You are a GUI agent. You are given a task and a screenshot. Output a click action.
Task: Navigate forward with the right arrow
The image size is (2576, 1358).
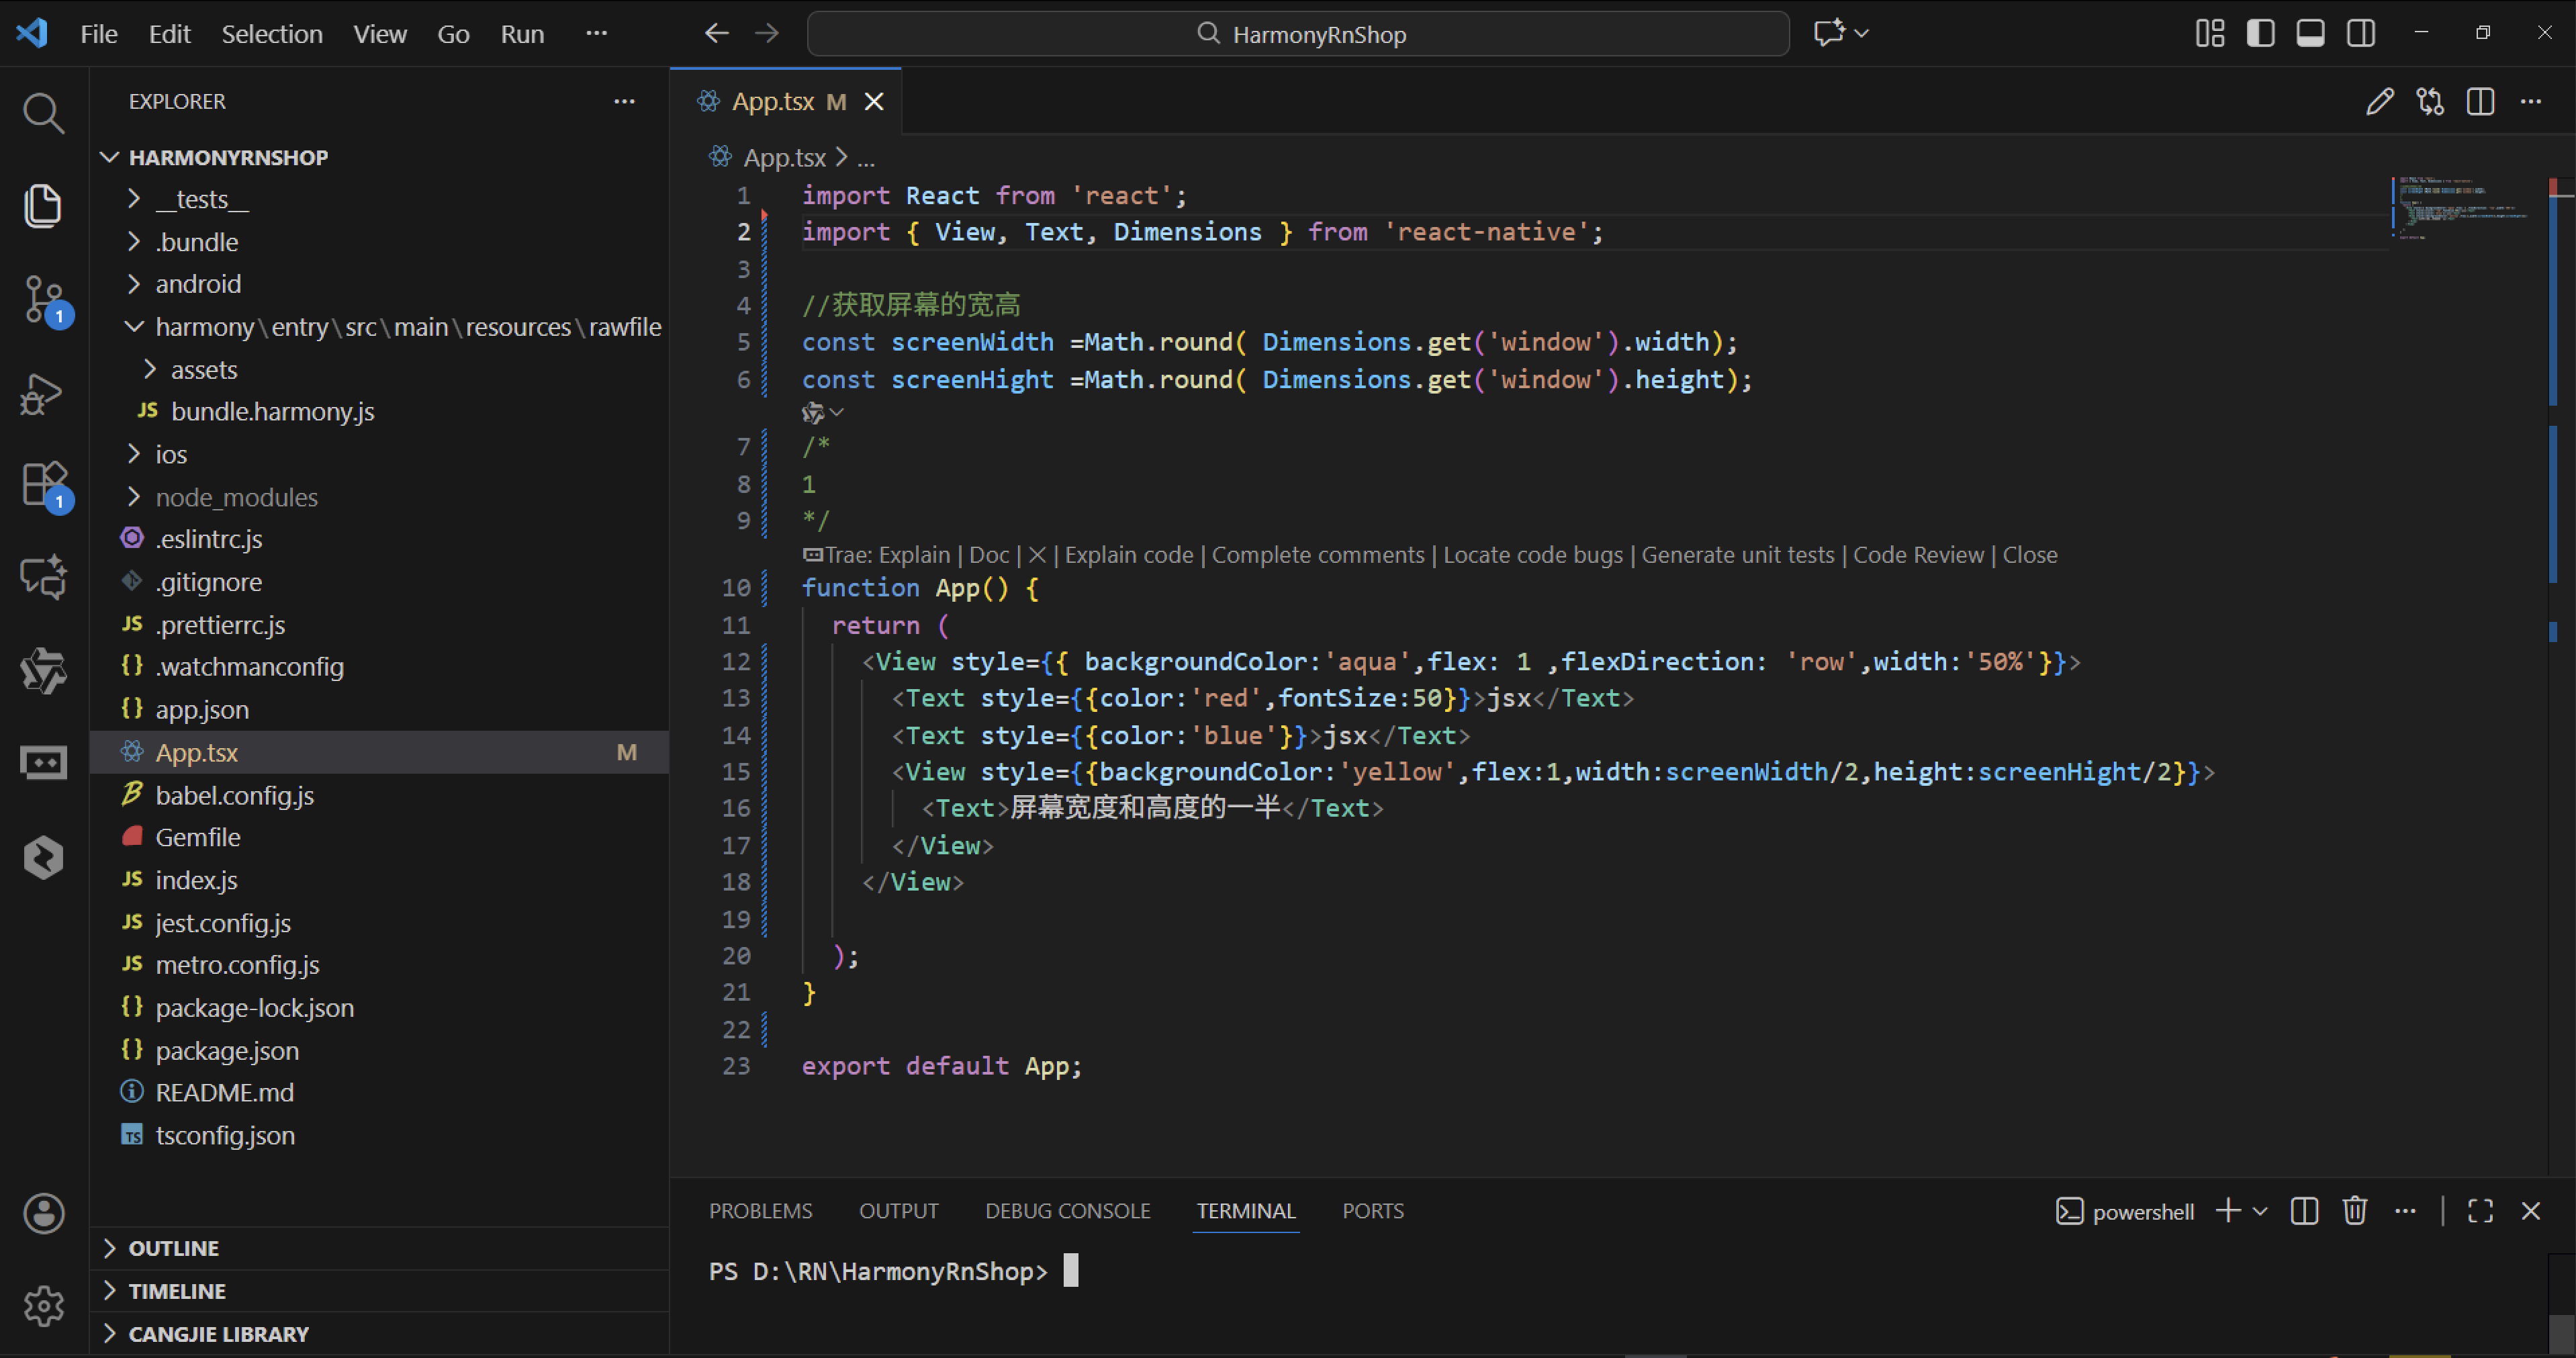point(766,33)
